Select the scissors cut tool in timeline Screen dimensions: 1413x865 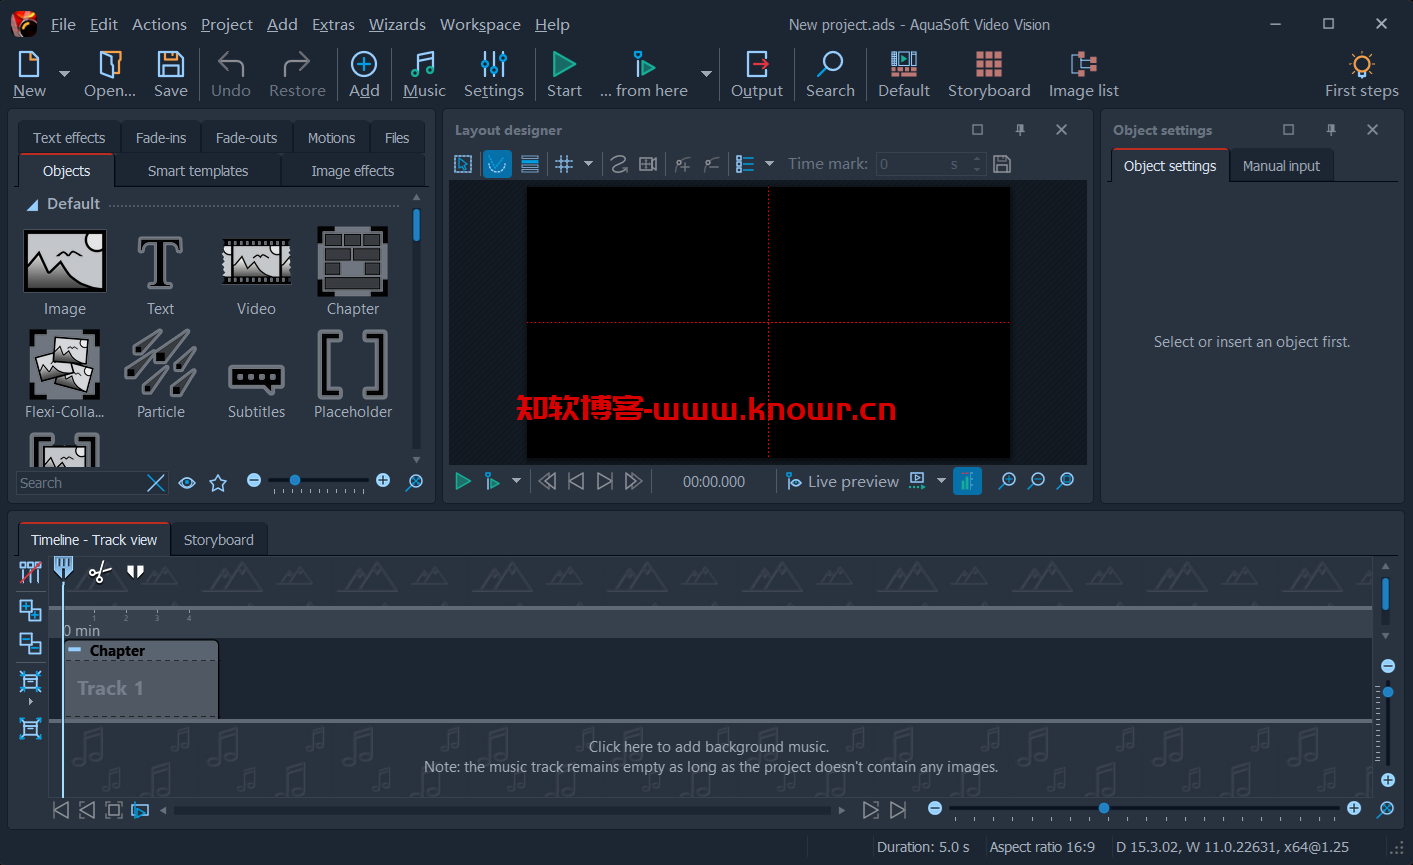(99, 573)
